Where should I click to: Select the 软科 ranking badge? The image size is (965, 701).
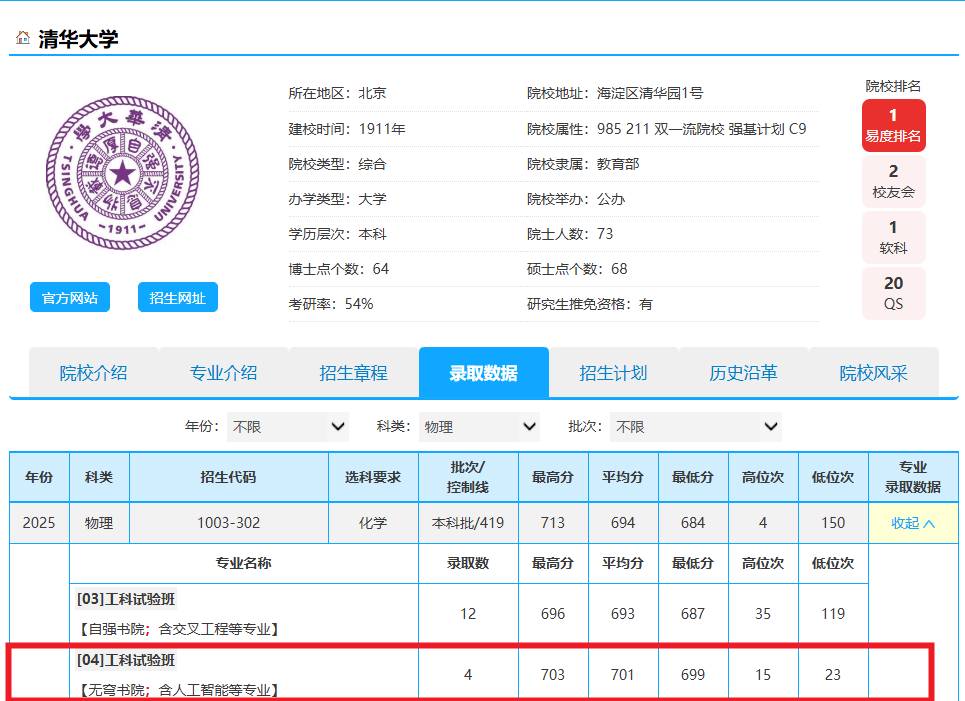[x=893, y=237]
